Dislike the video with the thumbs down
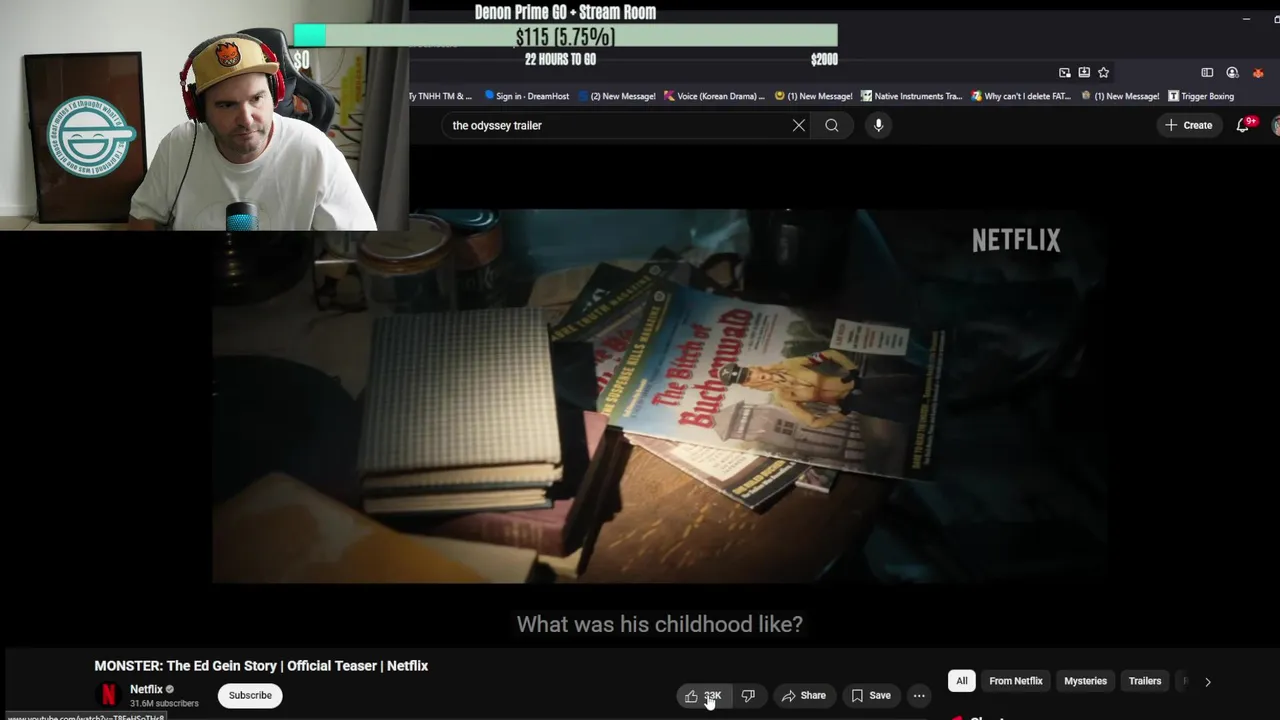Image resolution: width=1280 pixels, height=720 pixels. pos(748,696)
